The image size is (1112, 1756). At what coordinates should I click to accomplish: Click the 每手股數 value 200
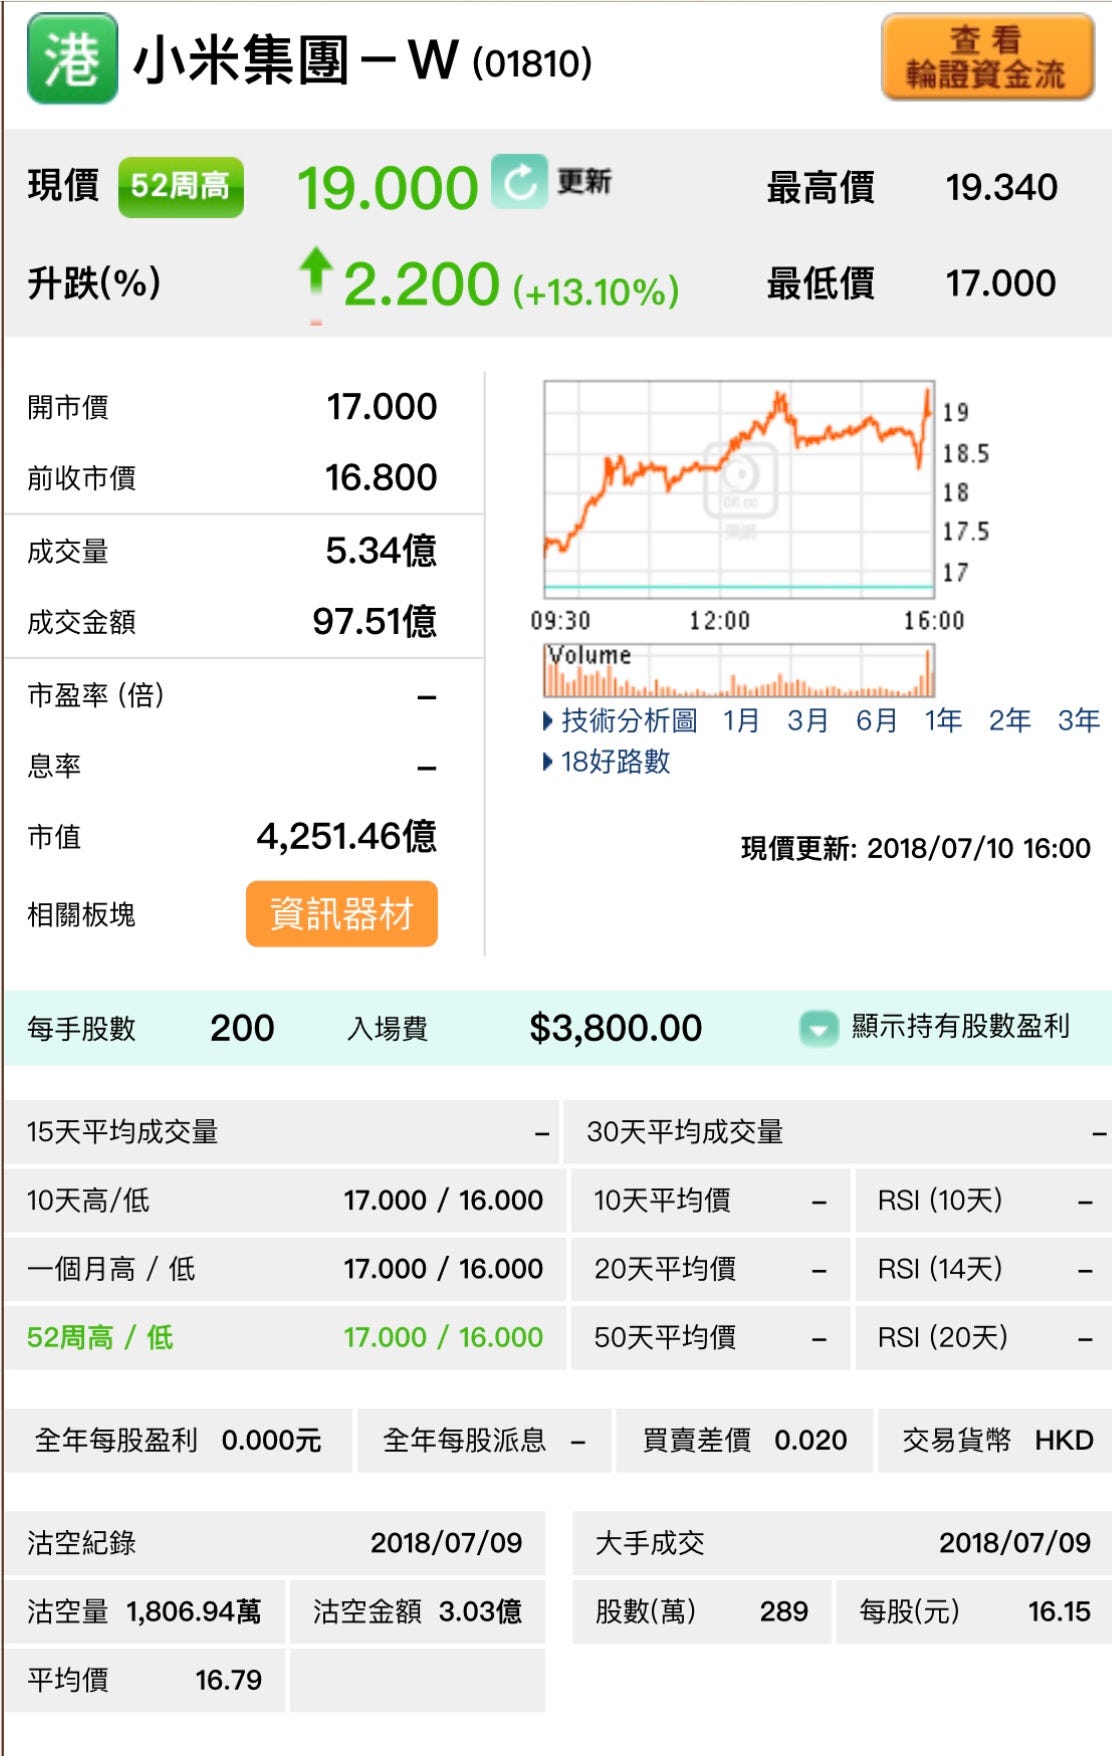pyautogui.click(x=242, y=1028)
